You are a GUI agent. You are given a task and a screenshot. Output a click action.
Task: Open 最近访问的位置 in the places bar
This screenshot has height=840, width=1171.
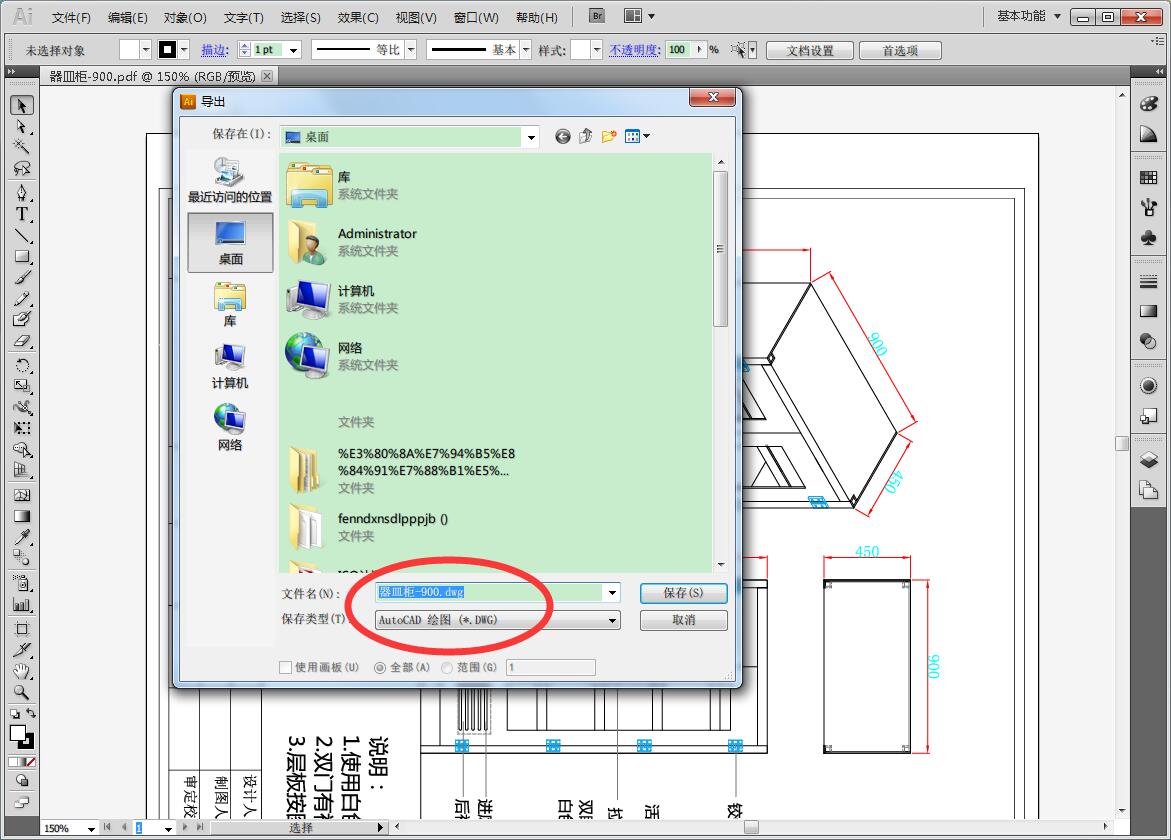tap(230, 180)
